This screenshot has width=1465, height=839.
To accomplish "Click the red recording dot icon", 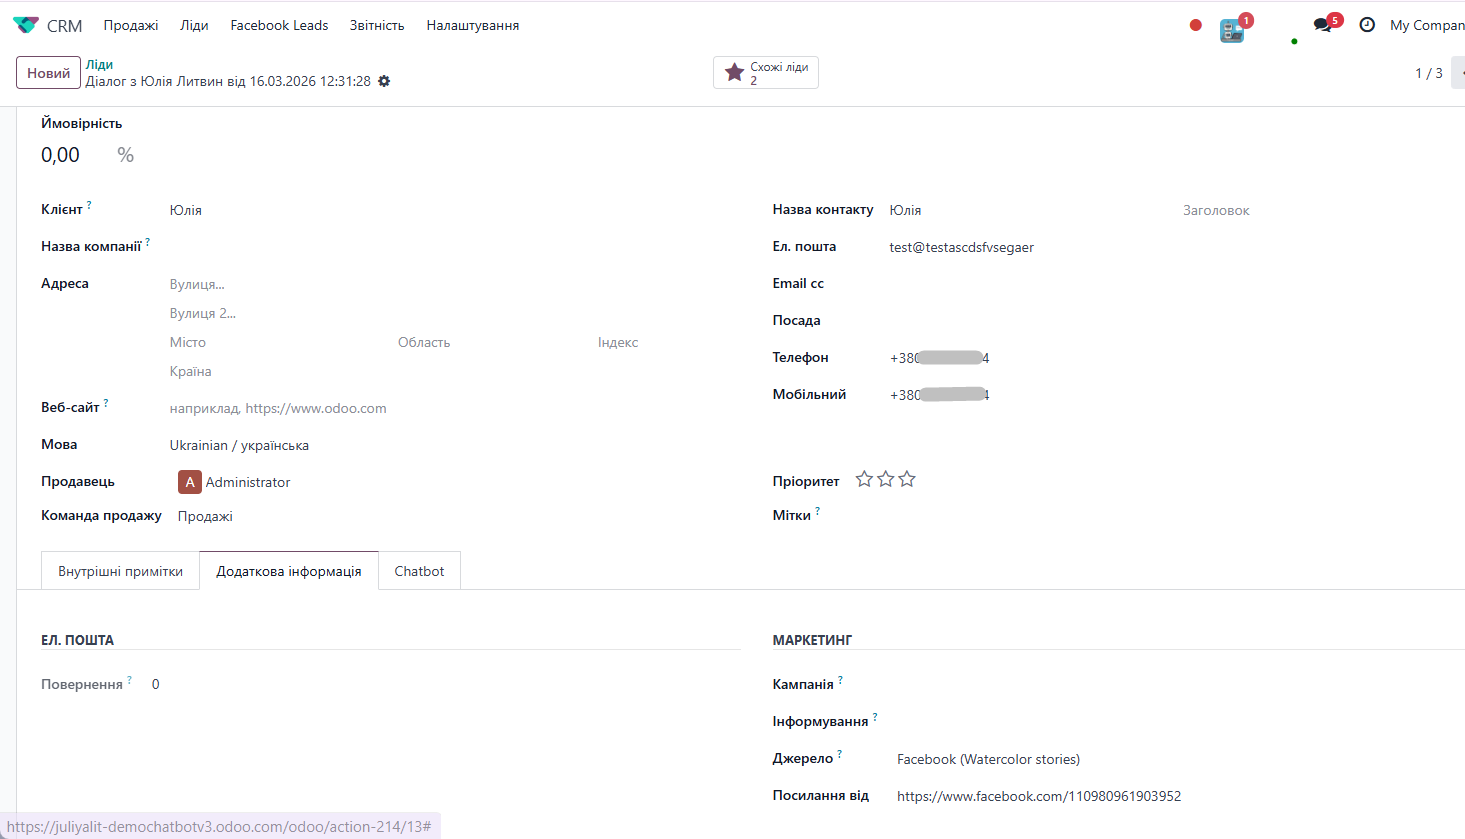I will 1195,25.
